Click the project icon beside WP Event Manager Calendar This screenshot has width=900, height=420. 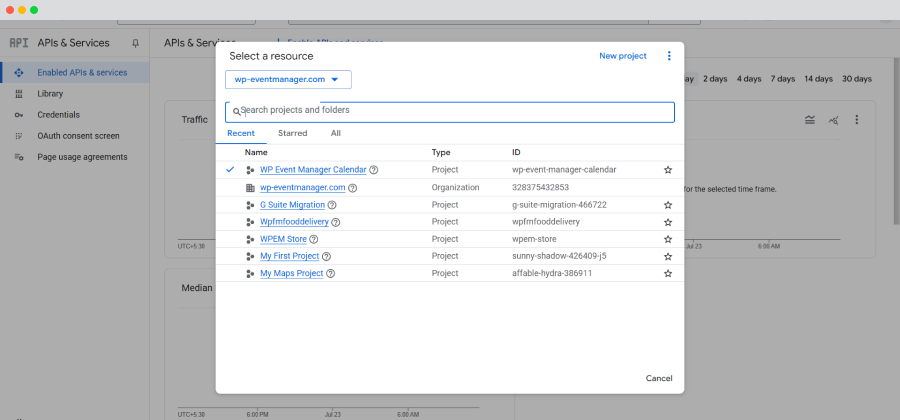click(x=250, y=170)
